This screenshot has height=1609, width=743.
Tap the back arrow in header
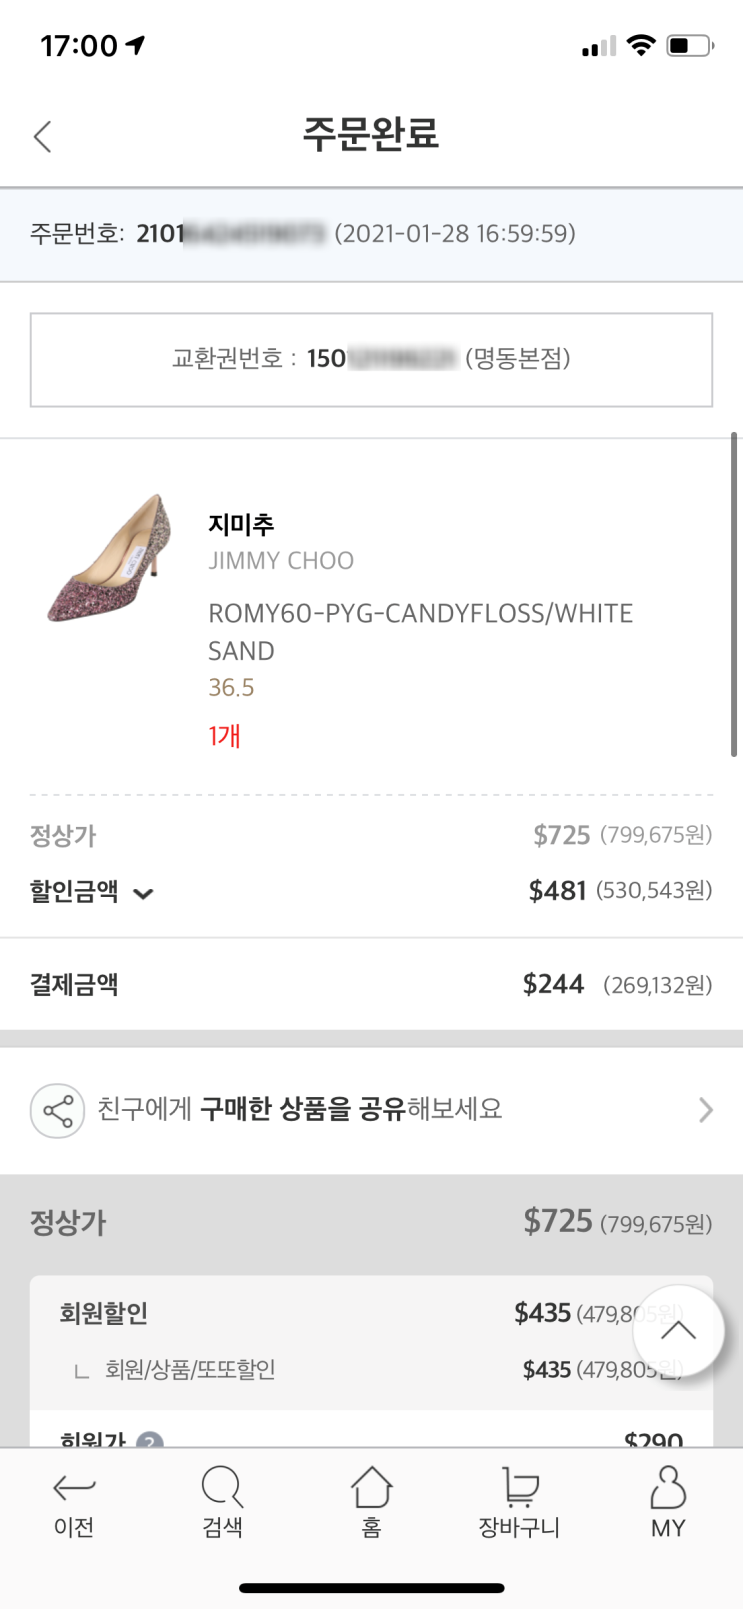point(42,137)
